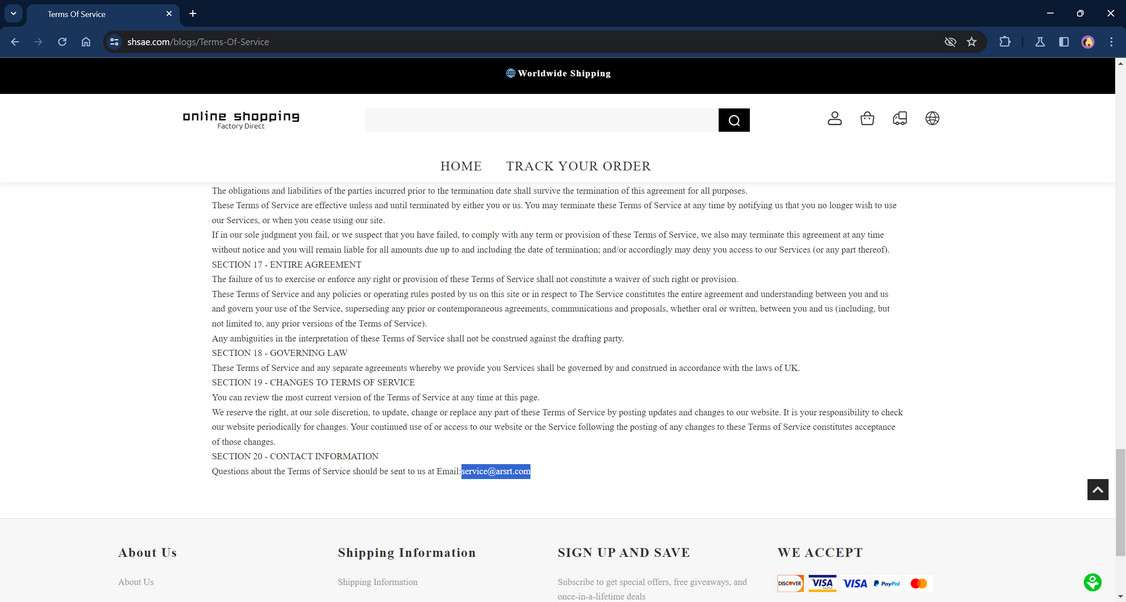Viewport: 1126px width, 602px height.
Task: Click the PayPal payment logo
Action: click(887, 583)
